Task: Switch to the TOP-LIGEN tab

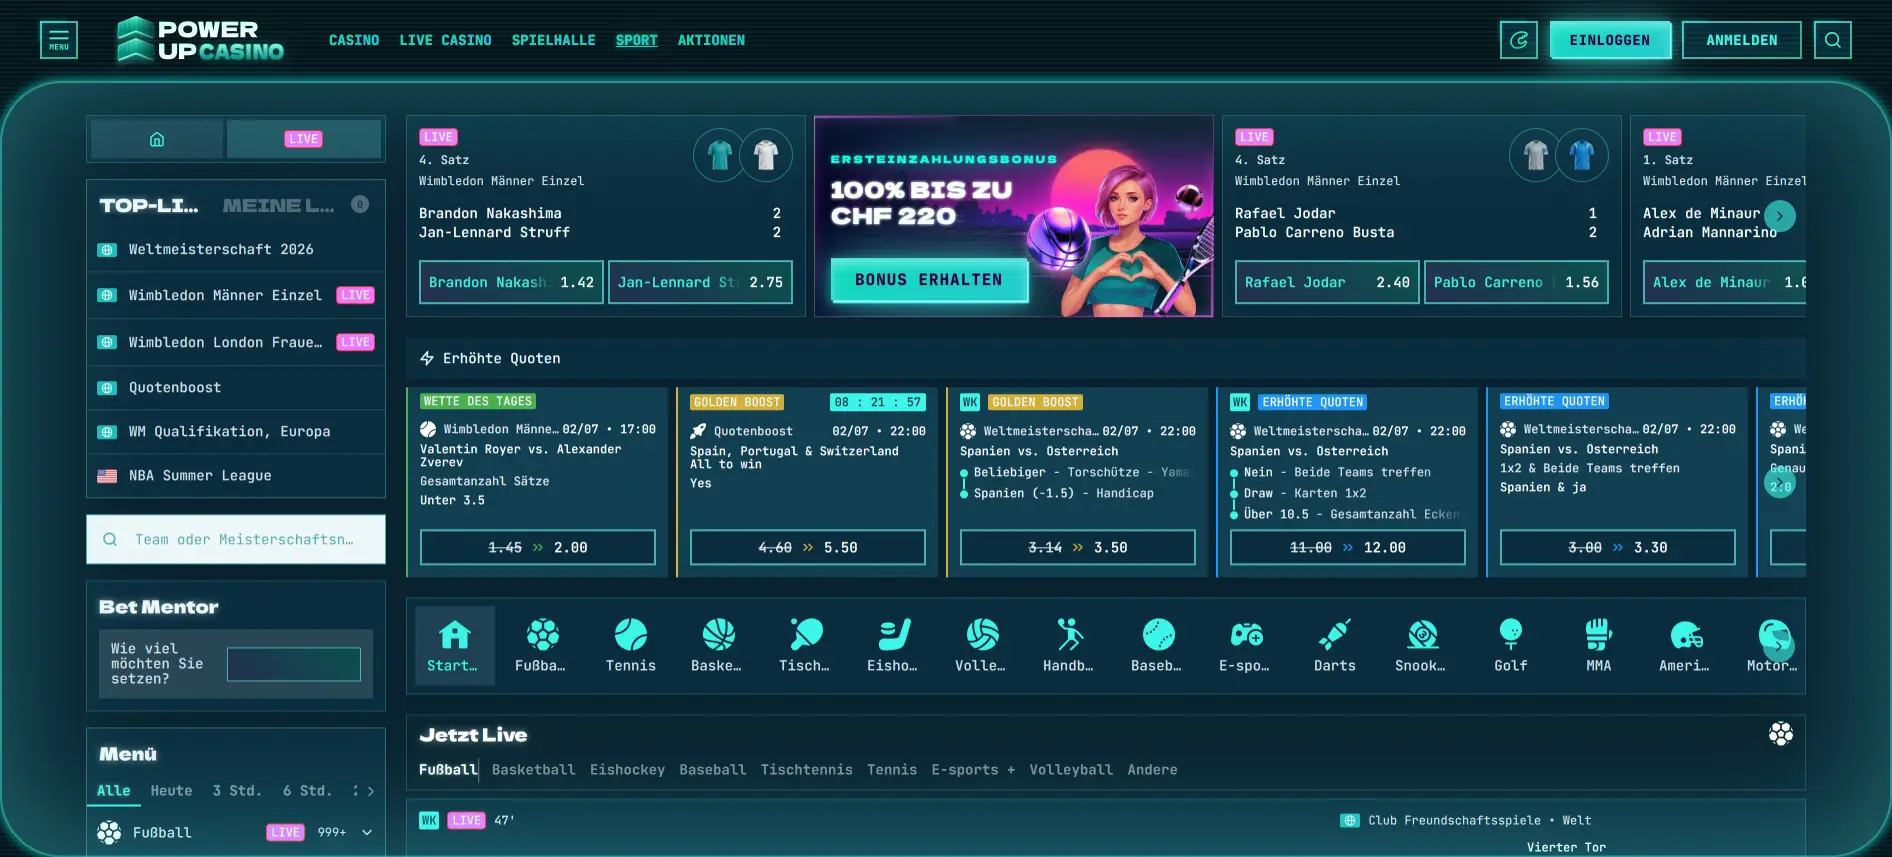Action: point(149,205)
